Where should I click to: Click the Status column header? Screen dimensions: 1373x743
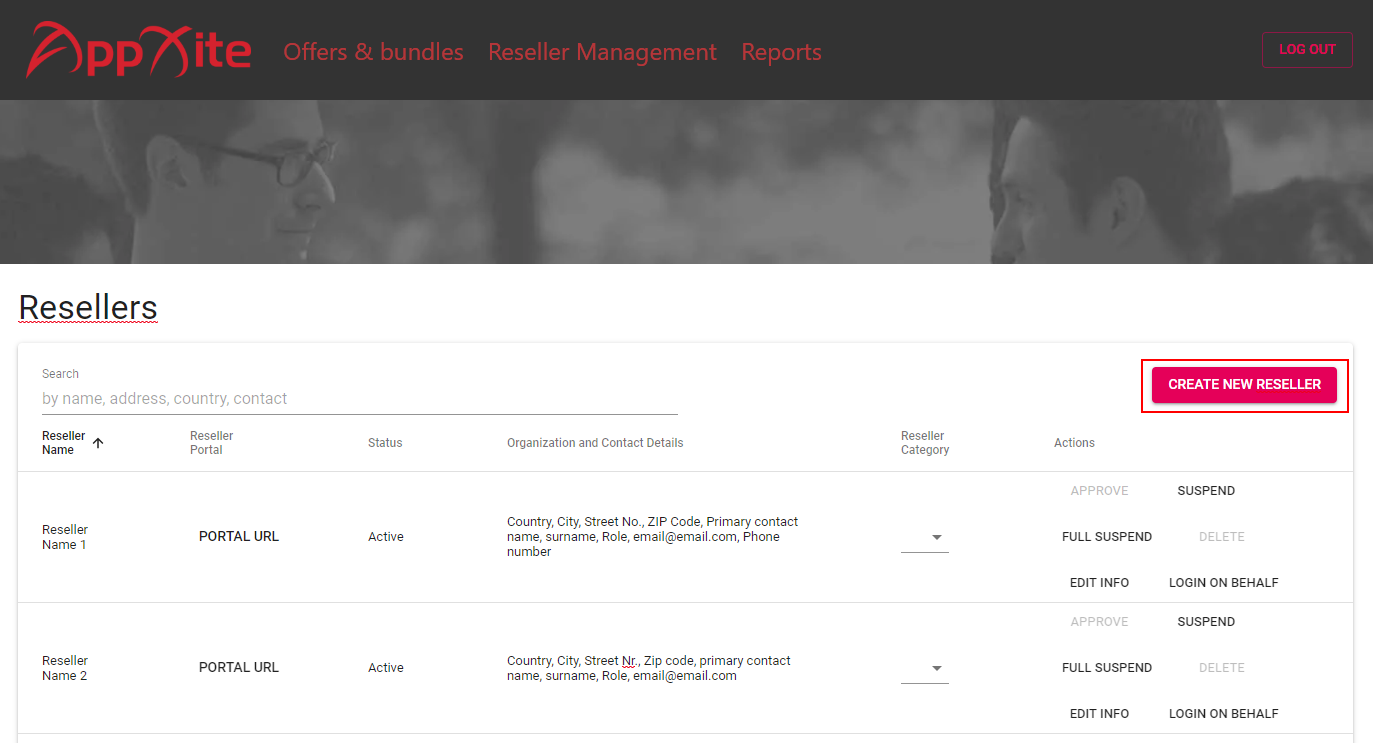(385, 443)
